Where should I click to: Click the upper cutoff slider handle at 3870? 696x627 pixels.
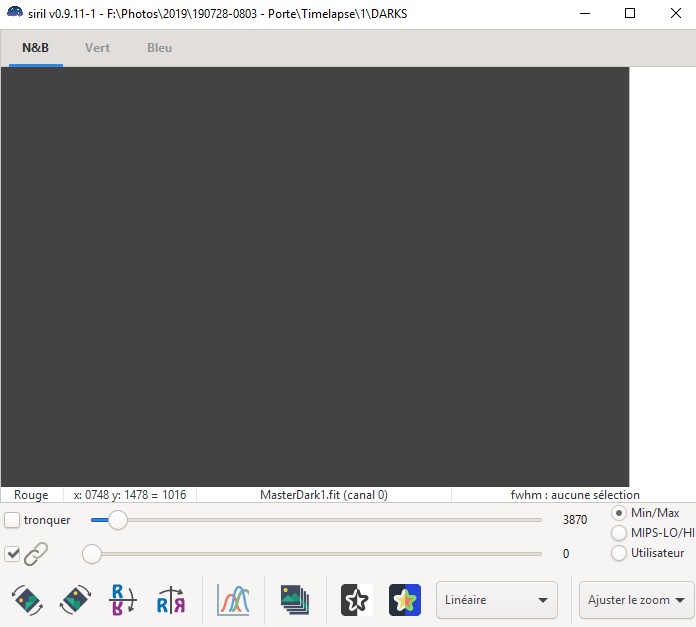[x=118, y=520]
